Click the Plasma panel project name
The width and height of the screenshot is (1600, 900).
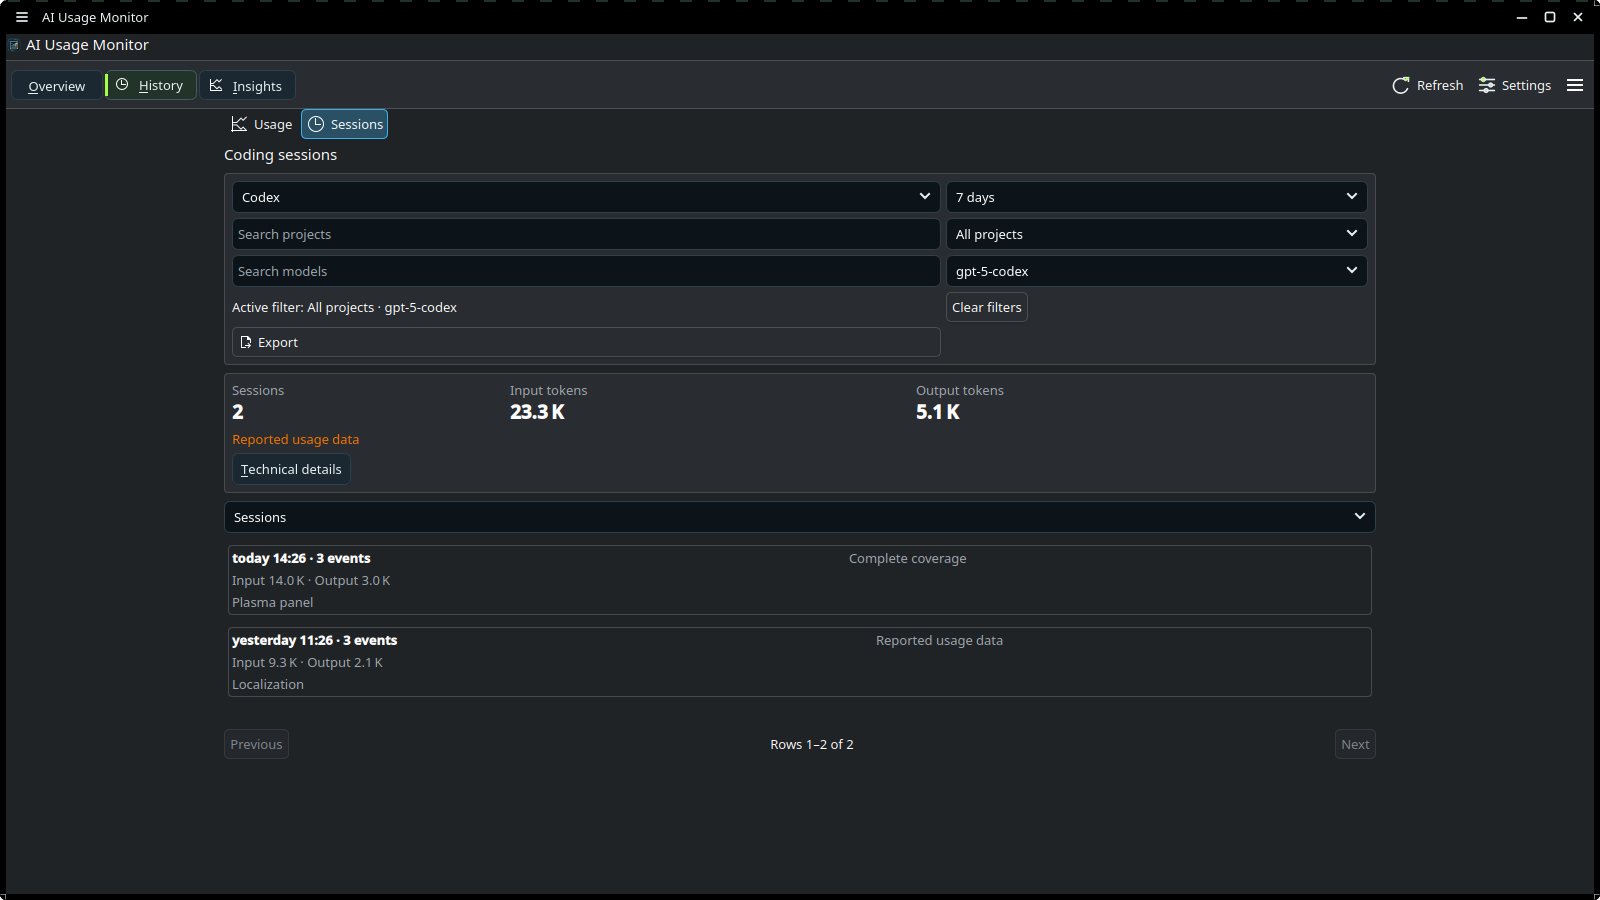point(273,602)
